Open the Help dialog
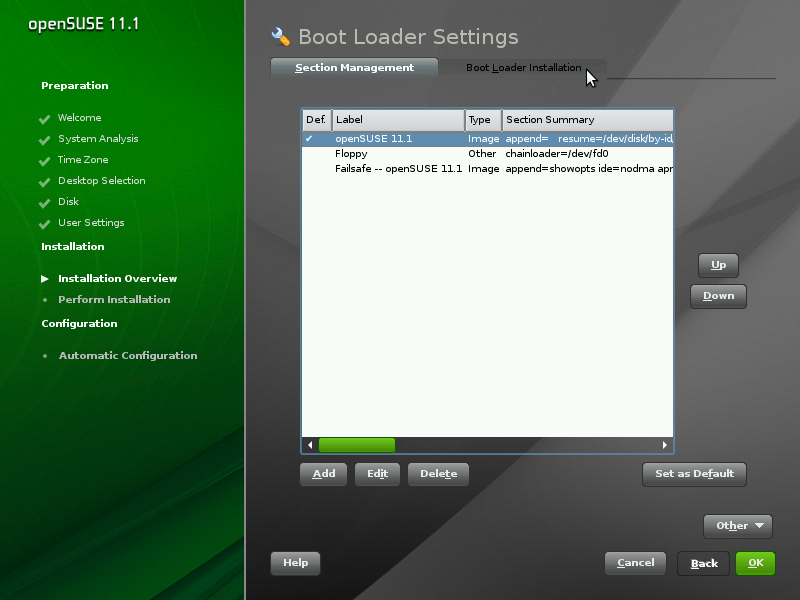This screenshot has width=800, height=600. (x=295, y=563)
